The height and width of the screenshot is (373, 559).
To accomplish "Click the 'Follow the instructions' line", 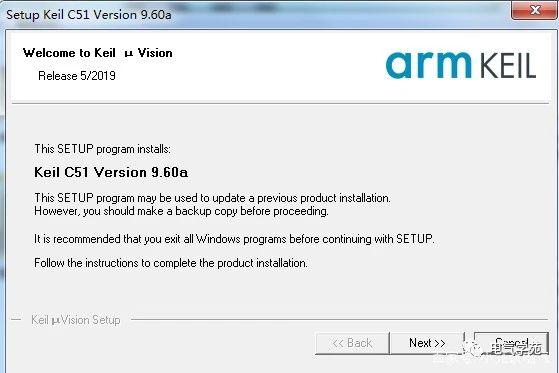I will coord(171,263).
